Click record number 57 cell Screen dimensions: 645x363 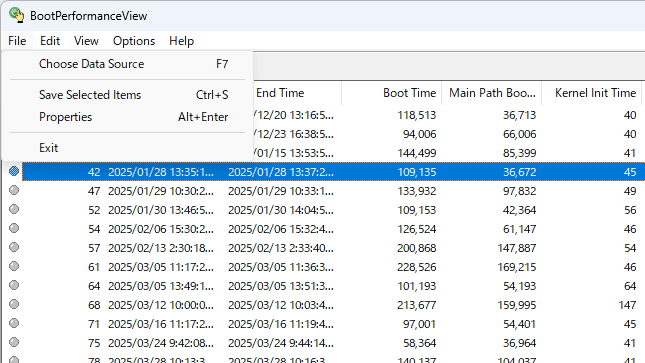pyautogui.click(x=94, y=248)
